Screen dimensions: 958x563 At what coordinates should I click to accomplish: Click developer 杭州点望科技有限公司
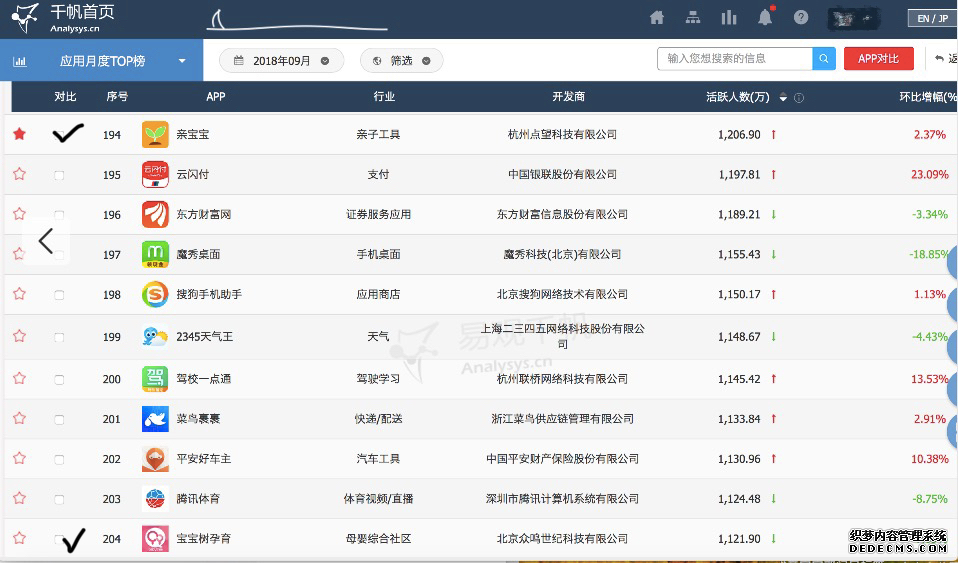[x=562, y=134]
